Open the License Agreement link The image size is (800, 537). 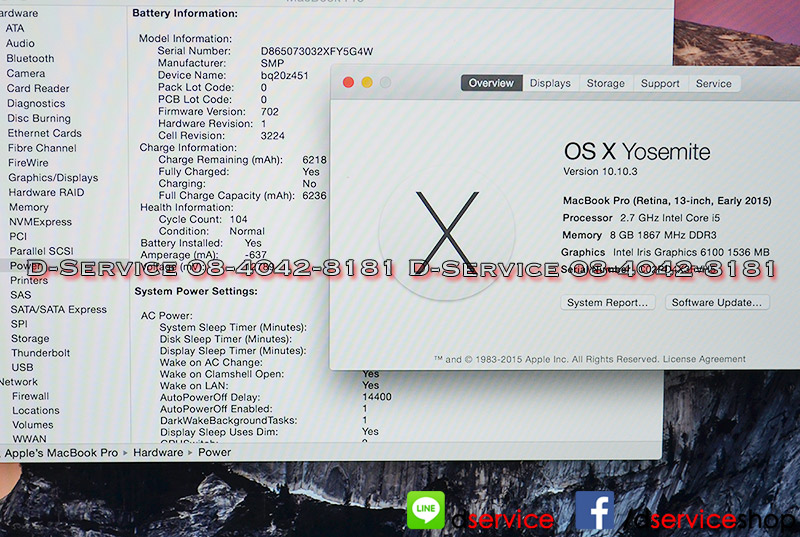pos(704,359)
